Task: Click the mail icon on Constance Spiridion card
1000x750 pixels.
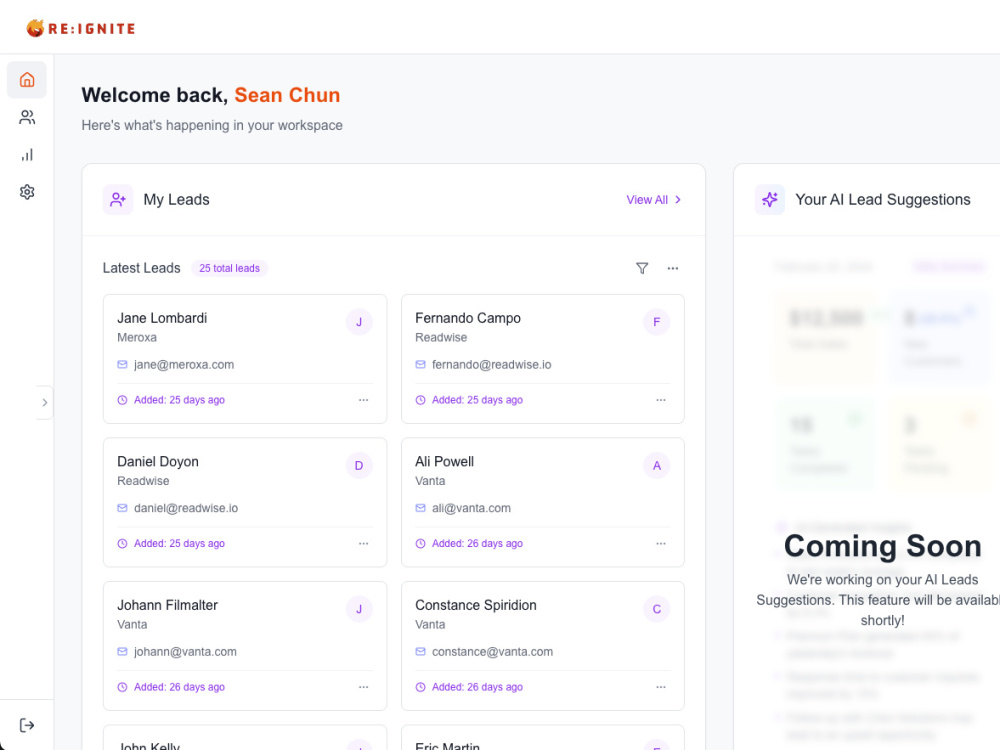Action: click(x=420, y=652)
